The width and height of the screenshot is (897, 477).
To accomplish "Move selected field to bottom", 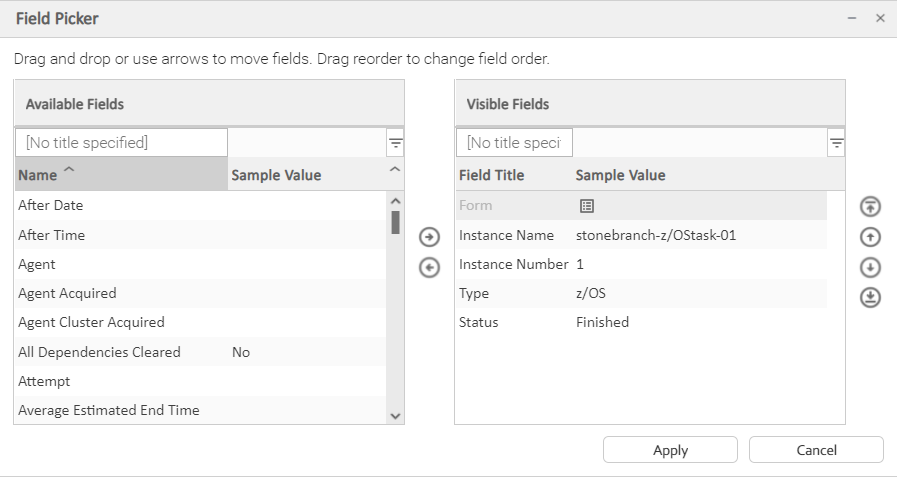I will click(870, 297).
